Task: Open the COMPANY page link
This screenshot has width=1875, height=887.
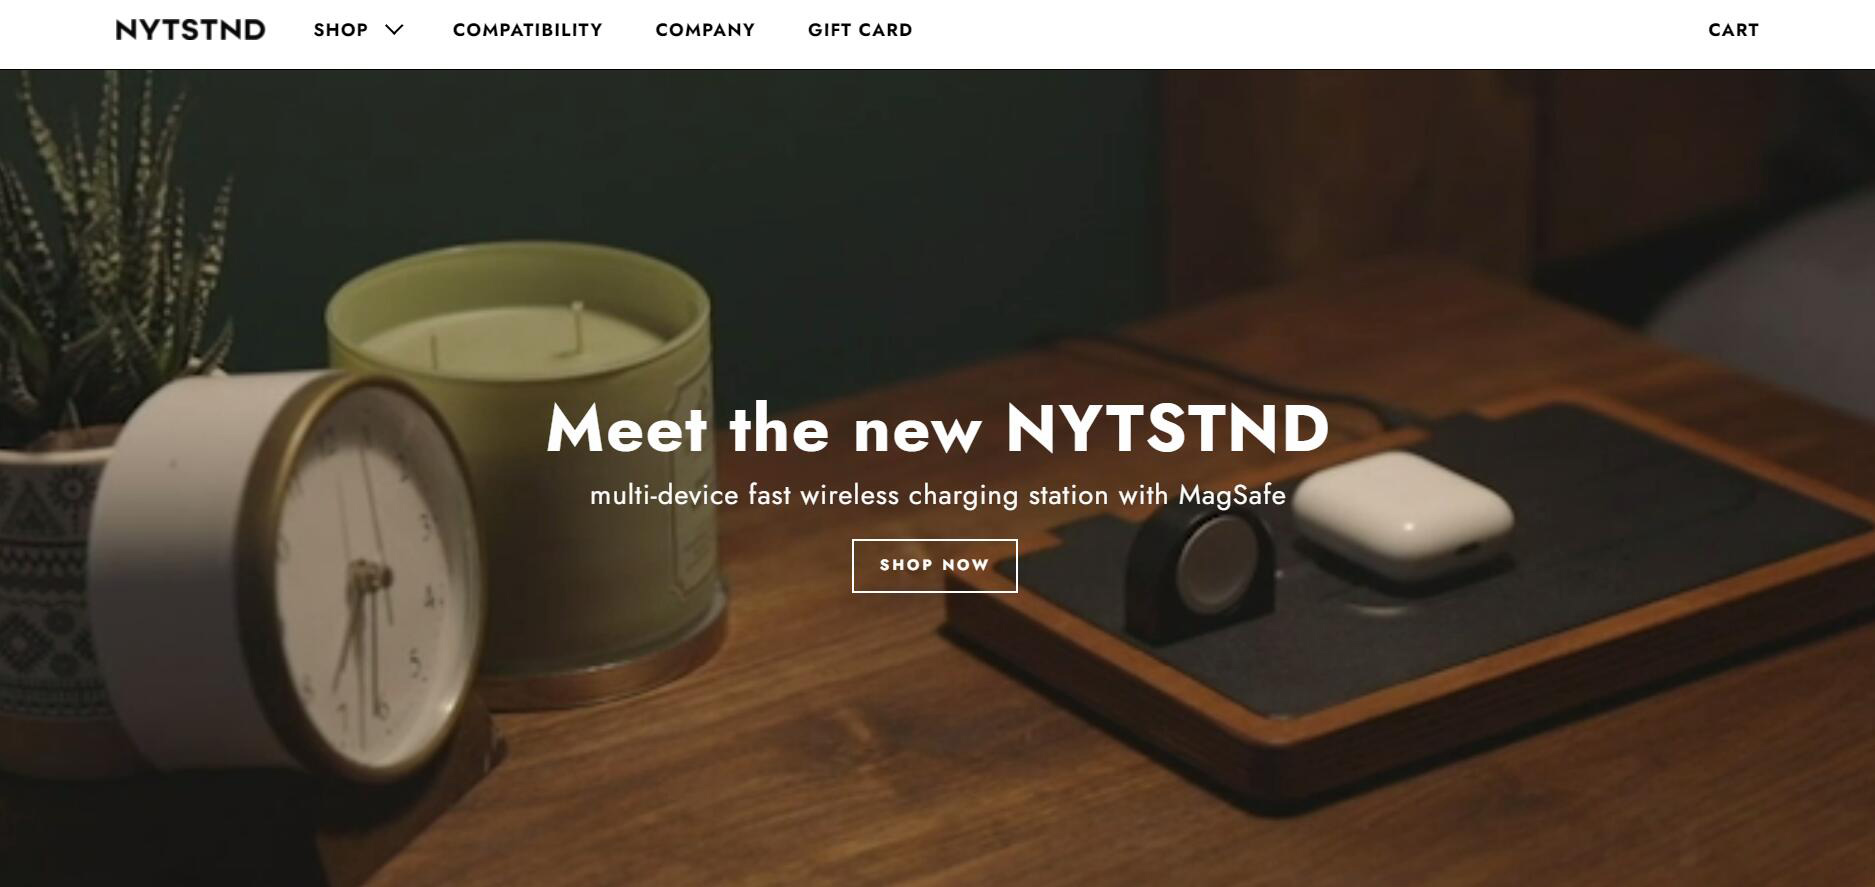Action: (x=705, y=30)
